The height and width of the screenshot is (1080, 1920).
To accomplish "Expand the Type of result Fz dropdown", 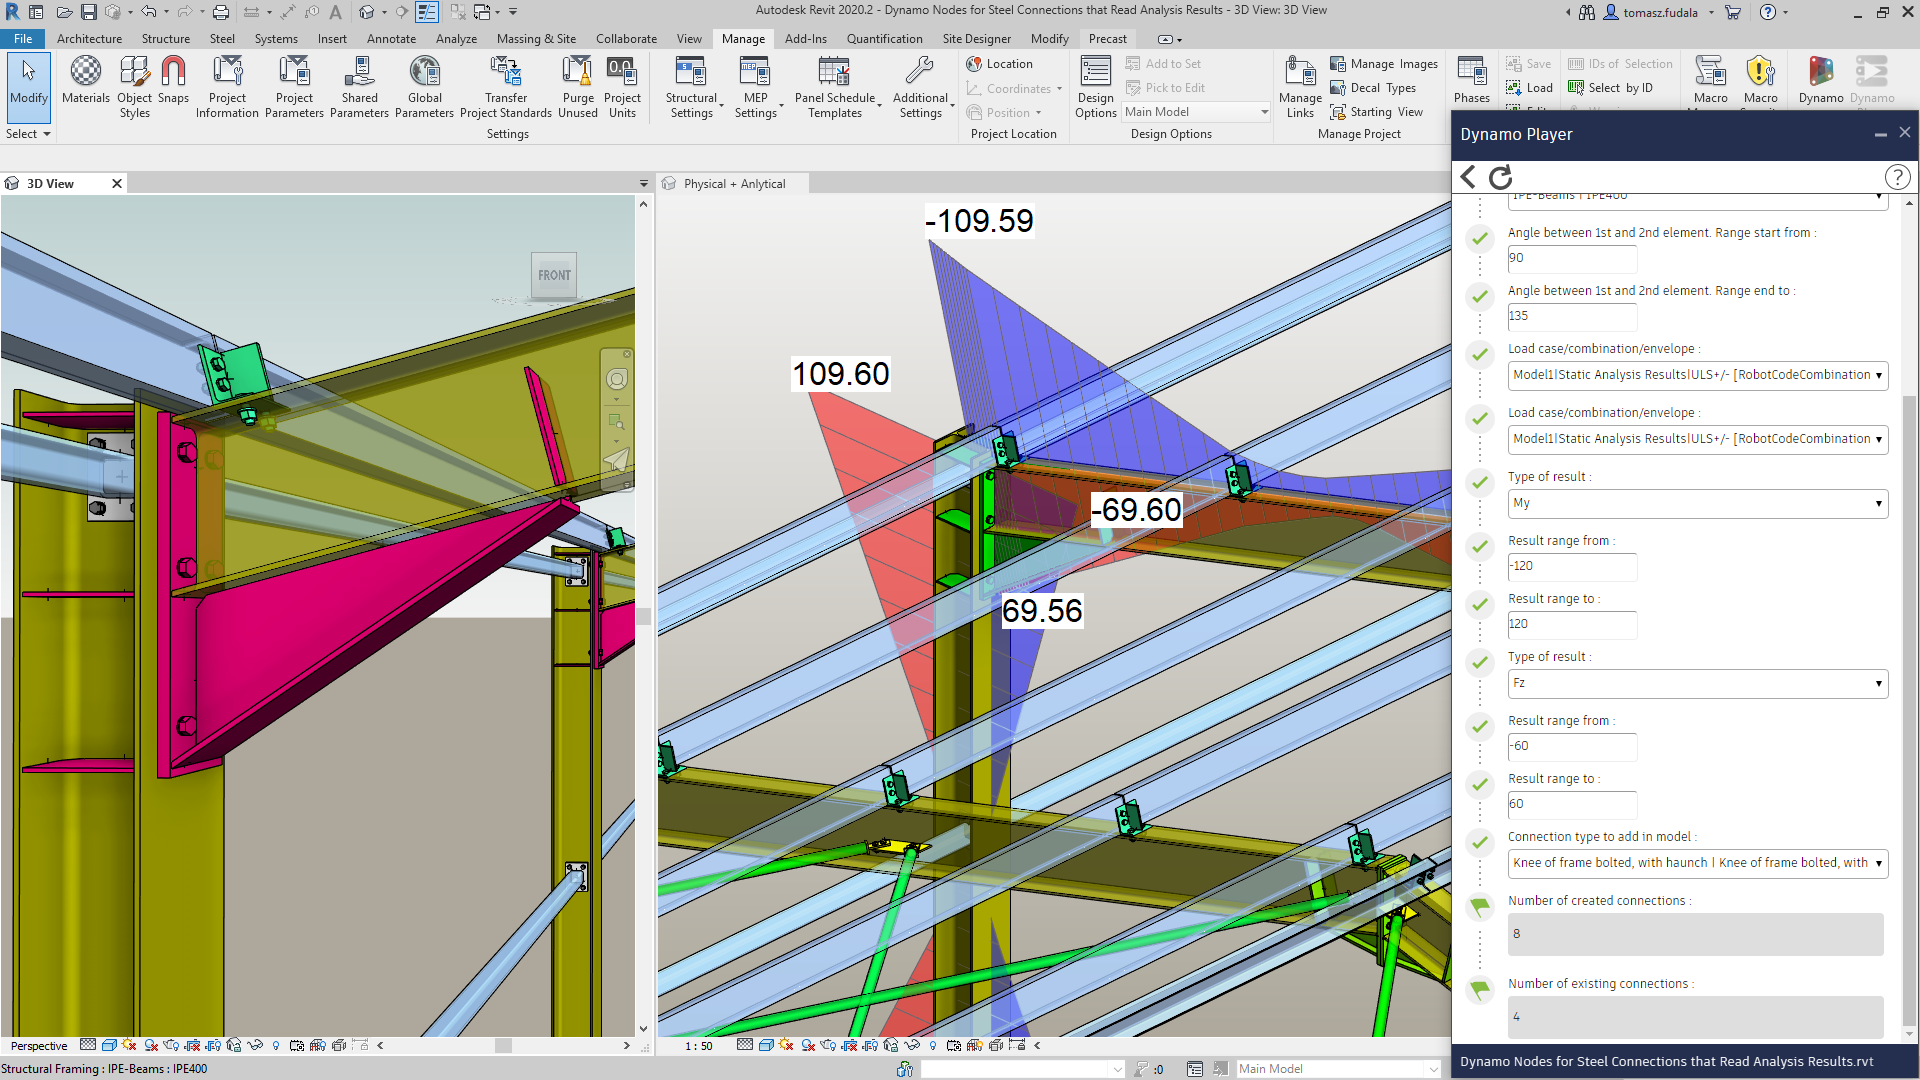I will 1697,683.
